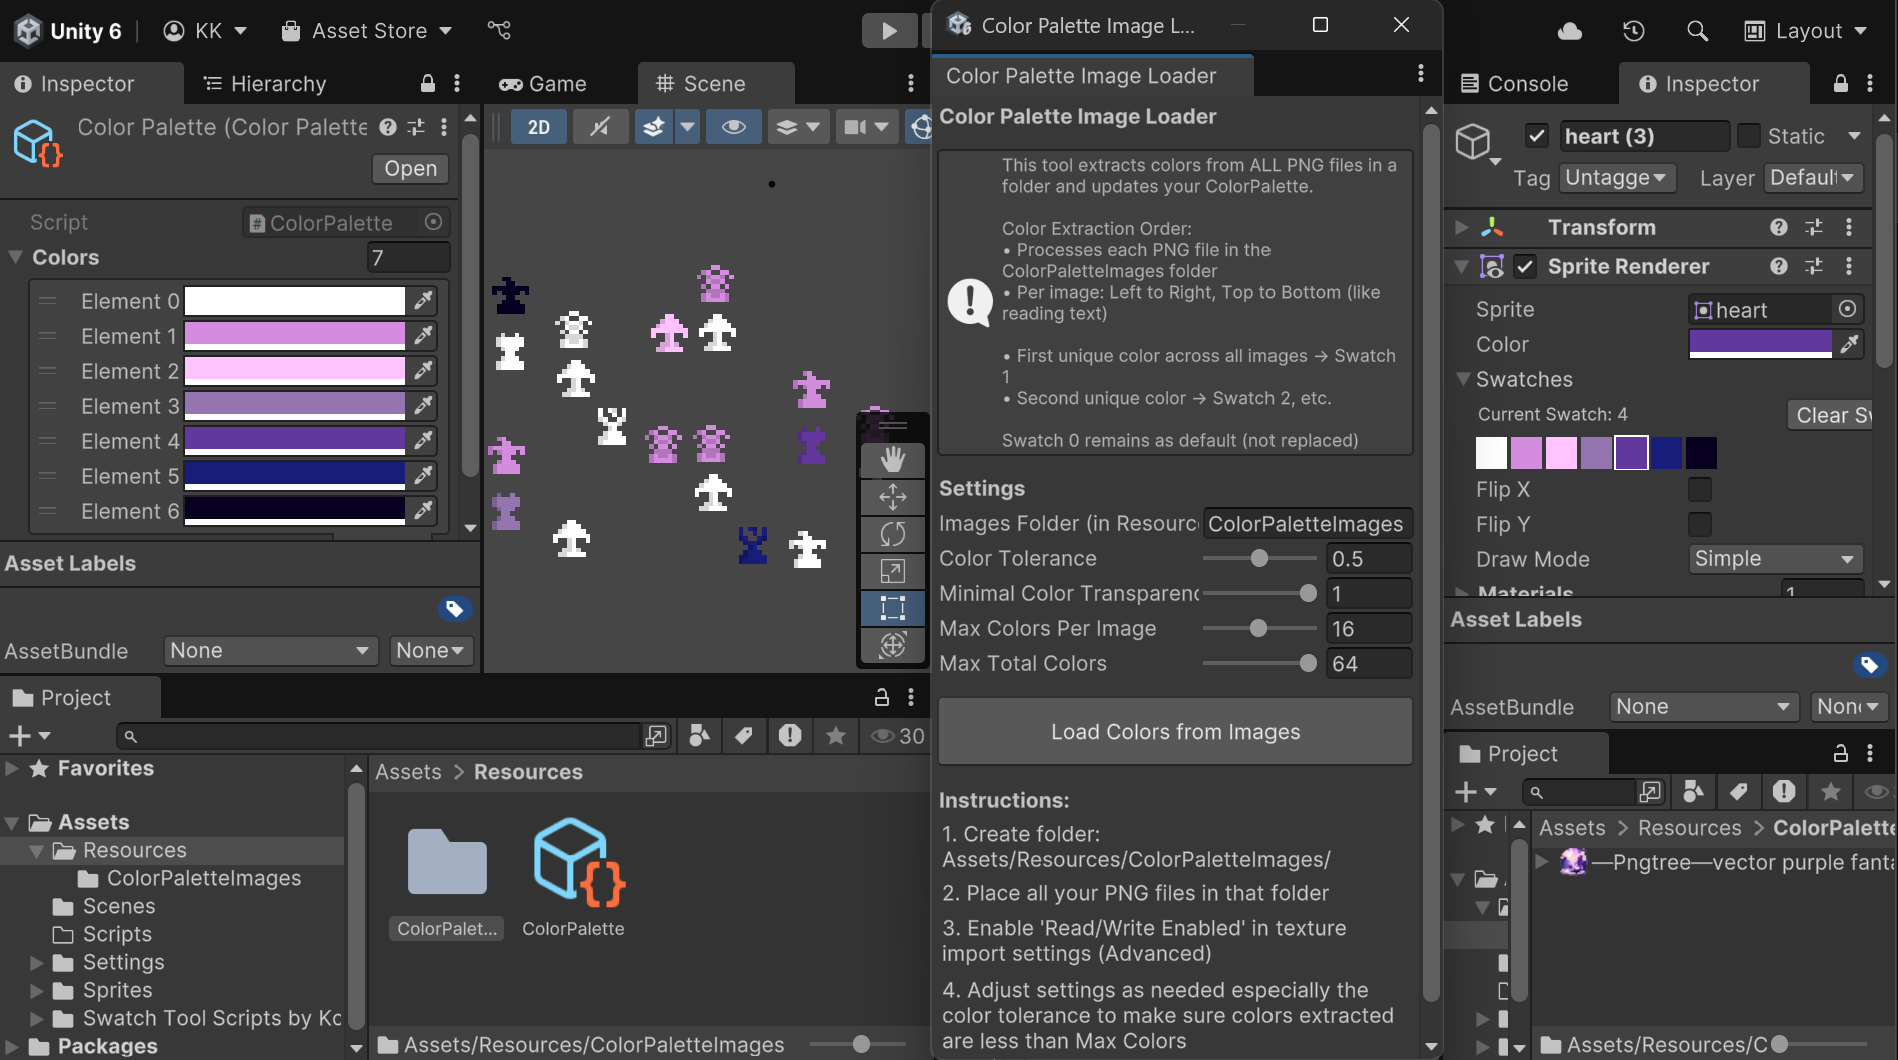
Task: Select the Hand view tool
Action: point(892,460)
